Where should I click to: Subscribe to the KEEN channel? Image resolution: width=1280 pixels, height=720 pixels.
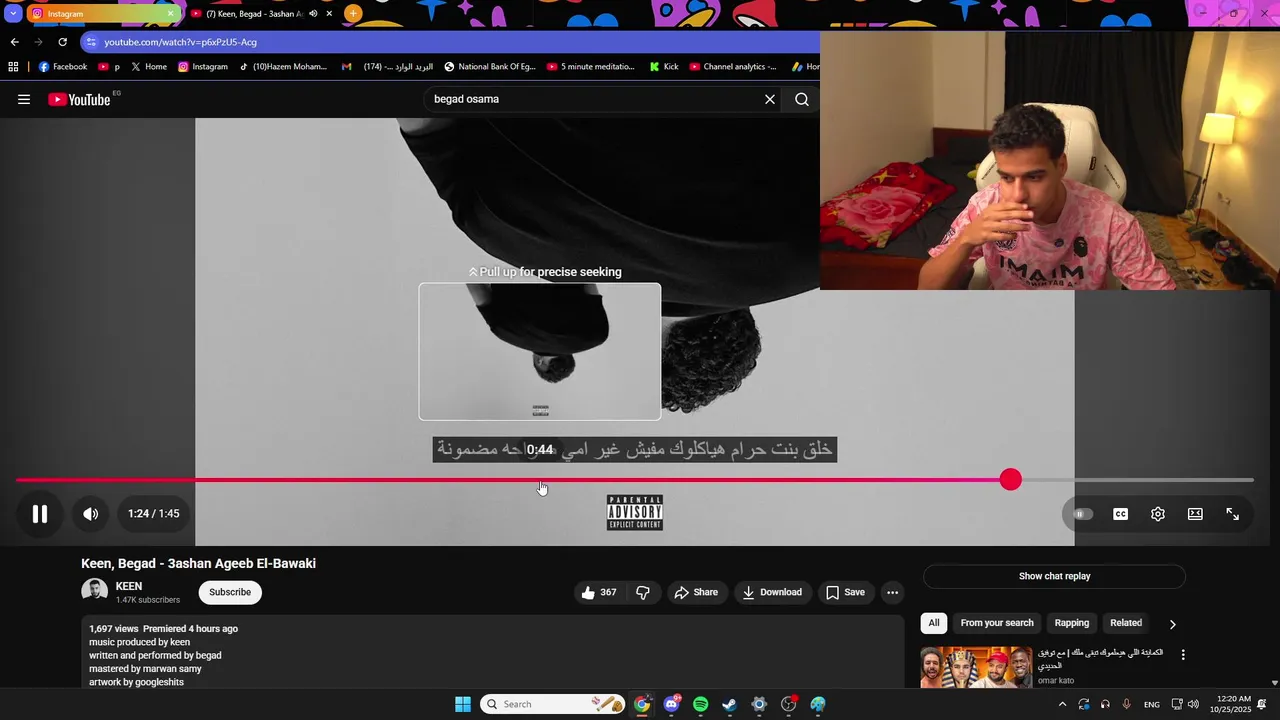click(x=230, y=592)
